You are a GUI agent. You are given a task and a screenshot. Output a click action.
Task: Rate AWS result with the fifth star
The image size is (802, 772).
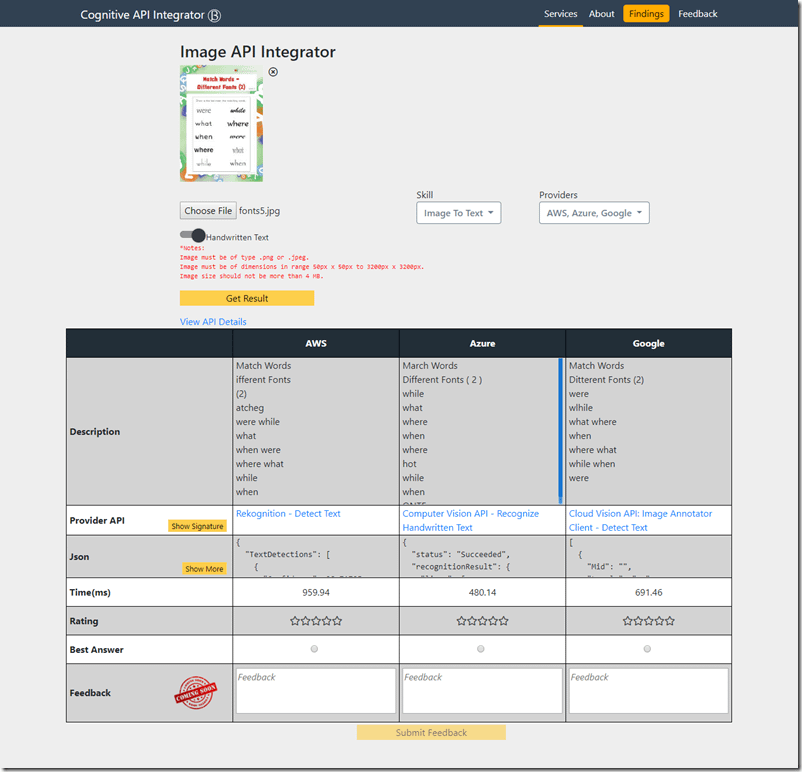point(337,621)
